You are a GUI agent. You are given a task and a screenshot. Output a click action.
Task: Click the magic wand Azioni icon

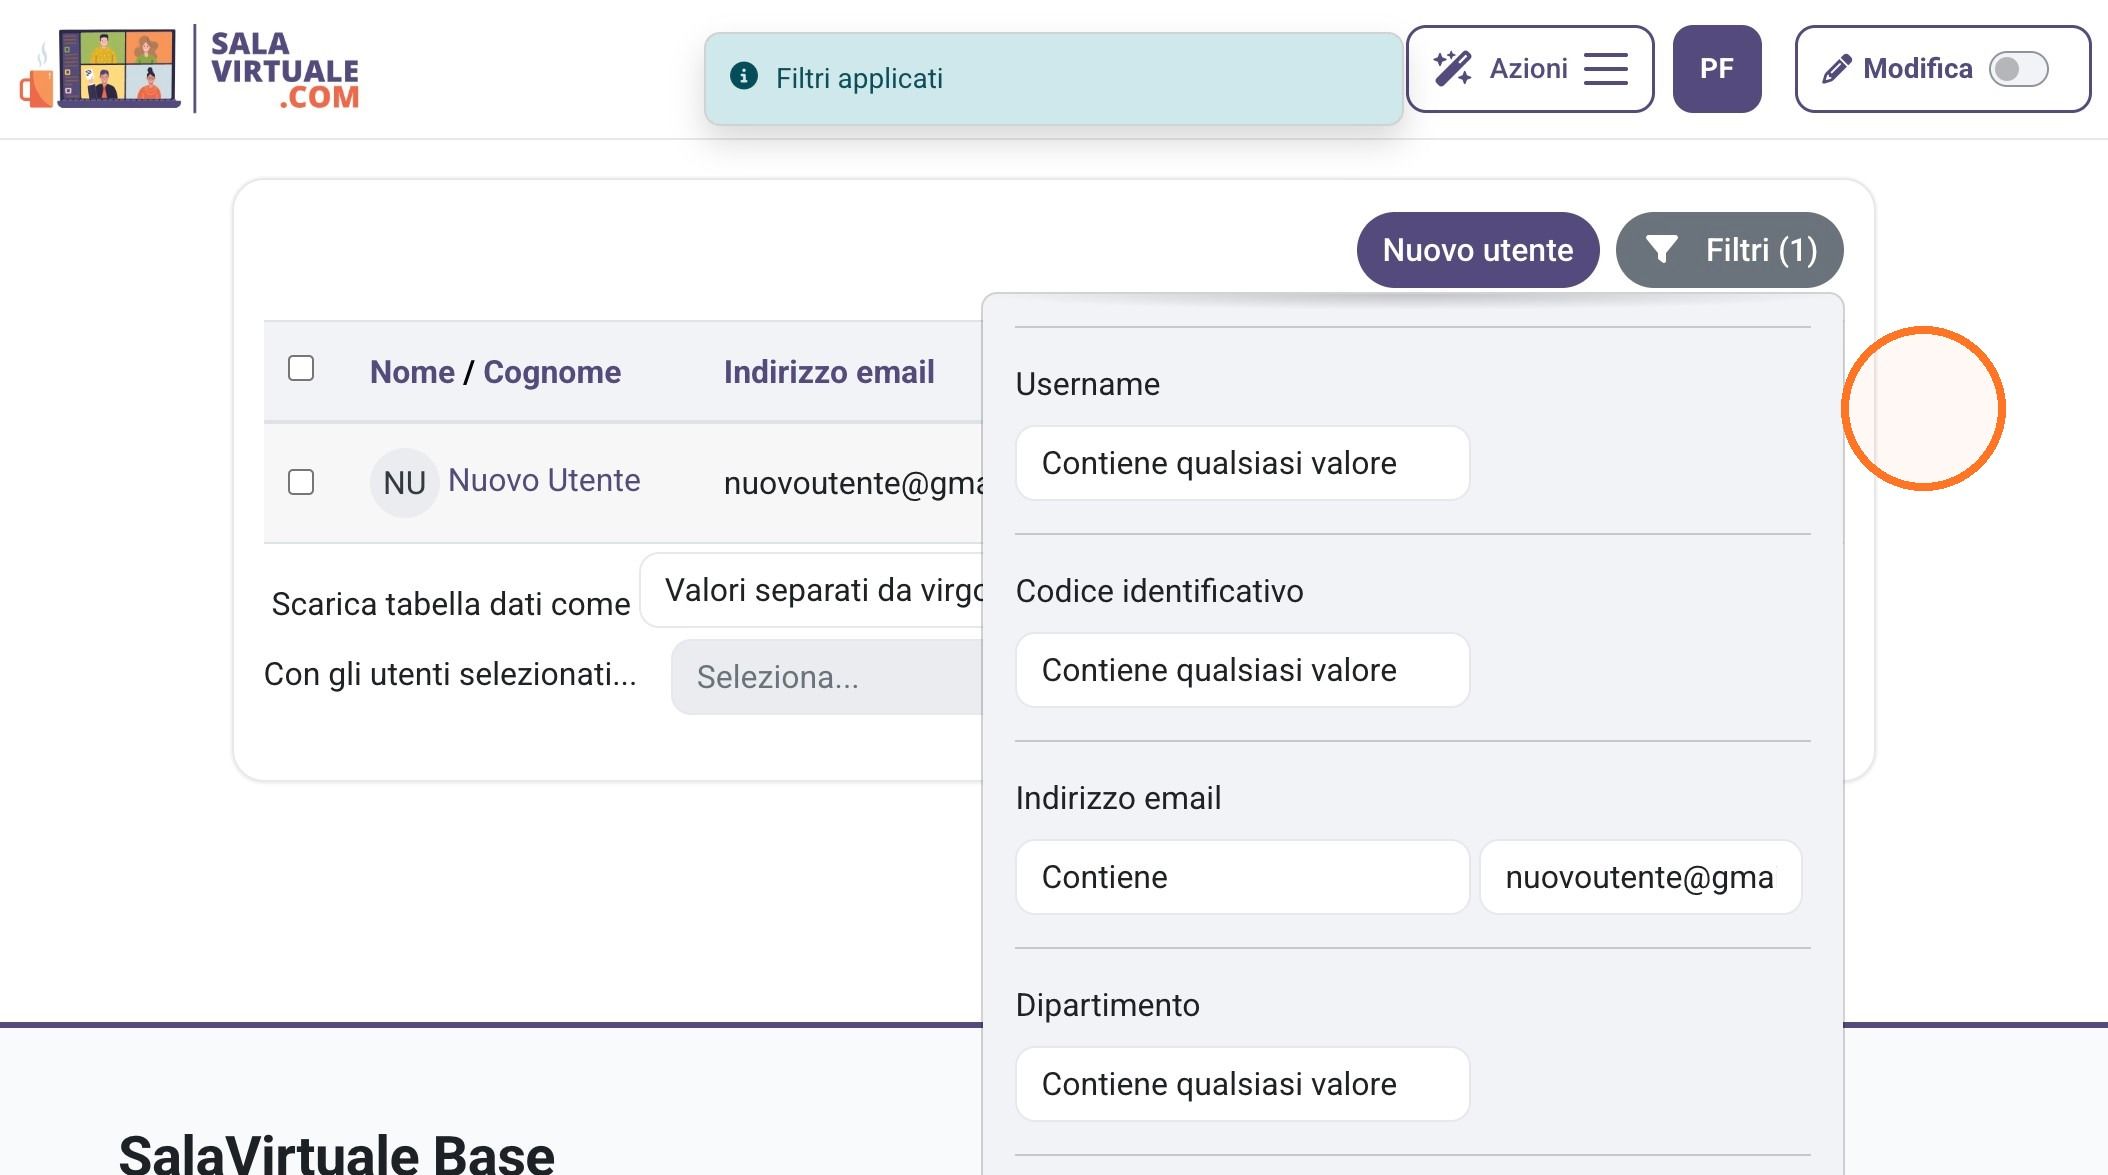click(x=1452, y=68)
